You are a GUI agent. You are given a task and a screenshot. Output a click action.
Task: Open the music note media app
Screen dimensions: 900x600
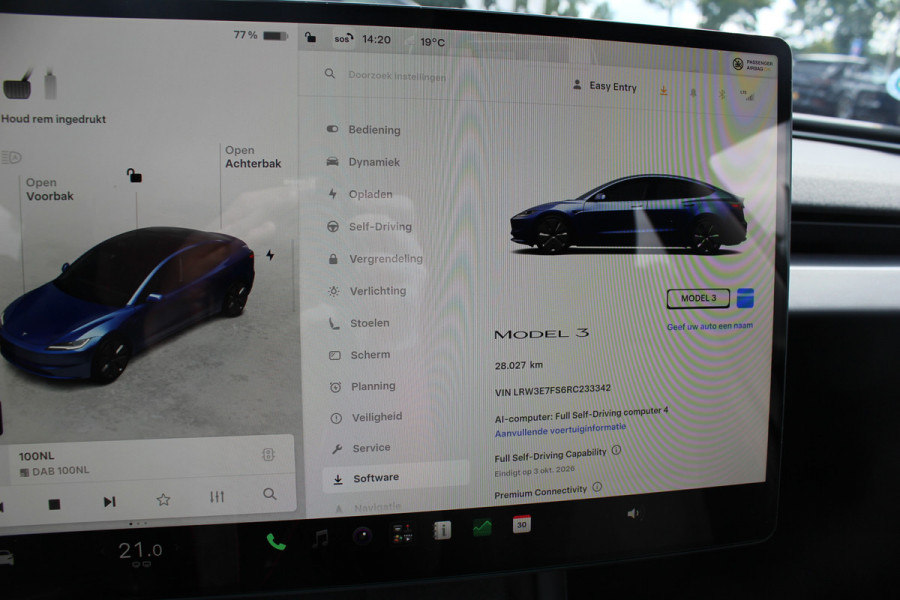pos(320,538)
